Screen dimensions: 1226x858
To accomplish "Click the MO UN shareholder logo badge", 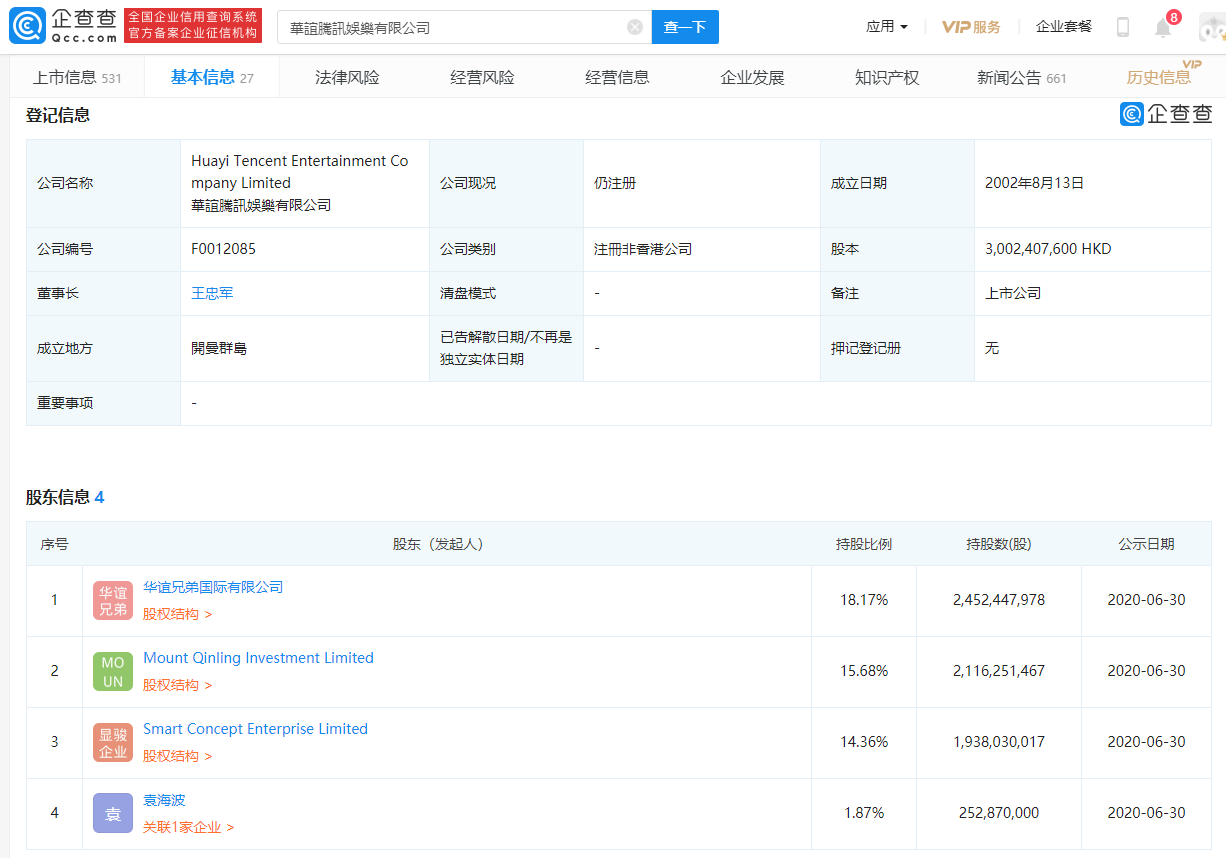I will coord(113,671).
